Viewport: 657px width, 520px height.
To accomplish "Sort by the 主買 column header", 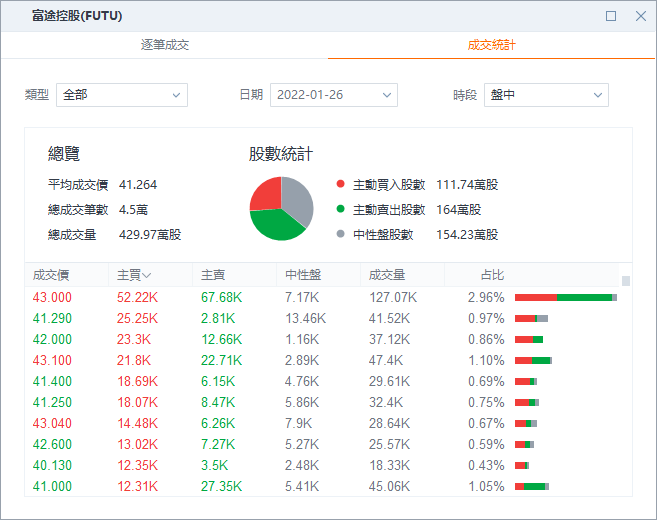I will 134,275.
